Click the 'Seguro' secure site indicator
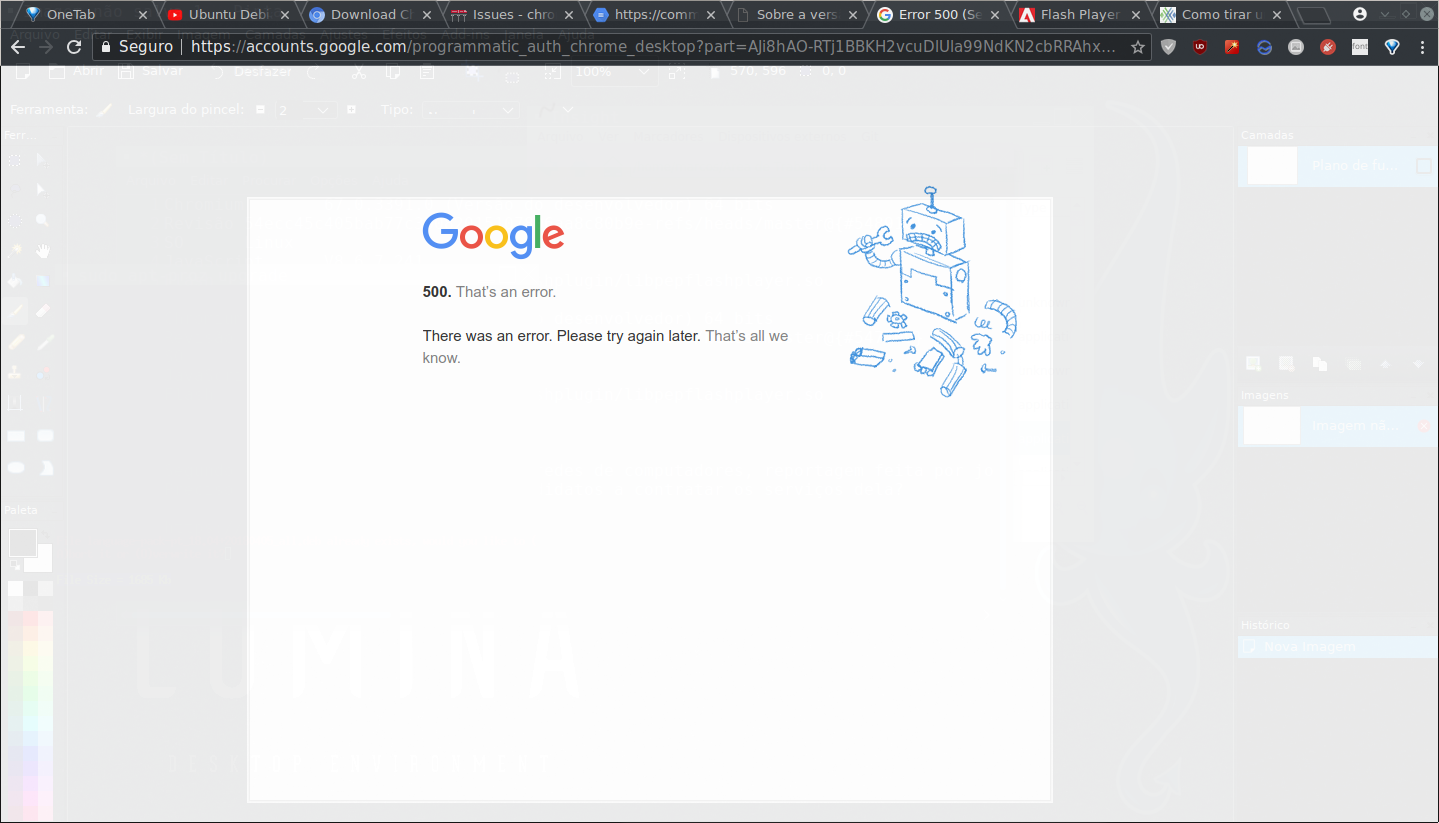The image size is (1439, 823). [137, 47]
